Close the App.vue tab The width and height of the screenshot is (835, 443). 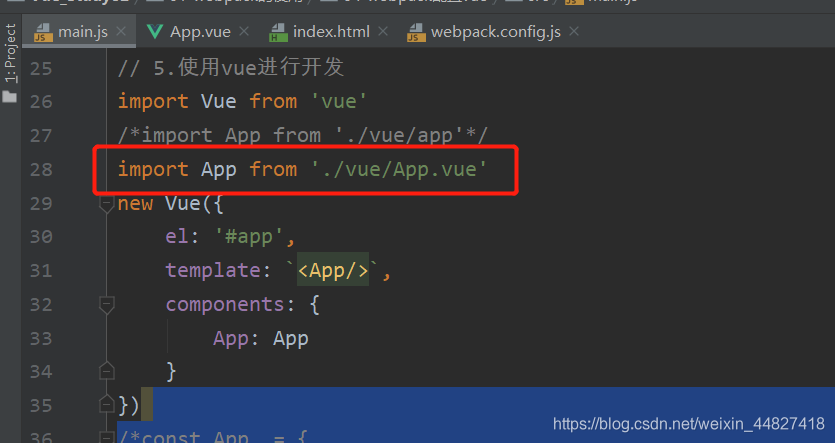click(x=244, y=31)
